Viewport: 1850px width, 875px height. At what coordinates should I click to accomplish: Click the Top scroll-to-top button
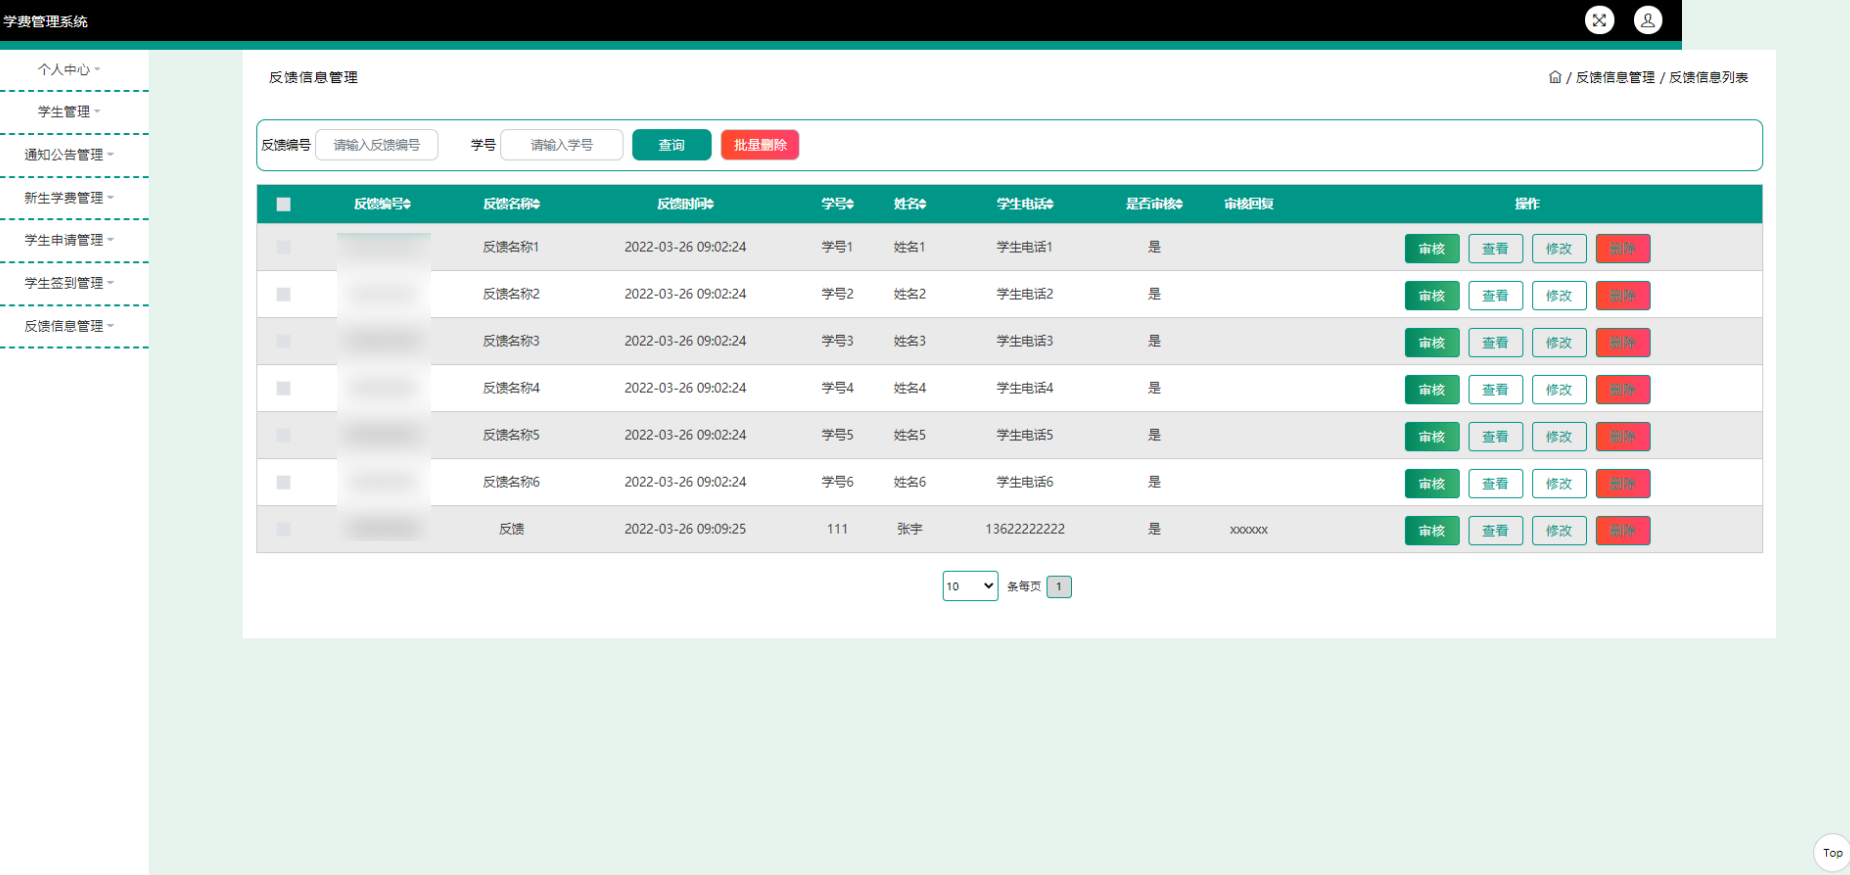pyautogui.click(x=1832, y=853)
